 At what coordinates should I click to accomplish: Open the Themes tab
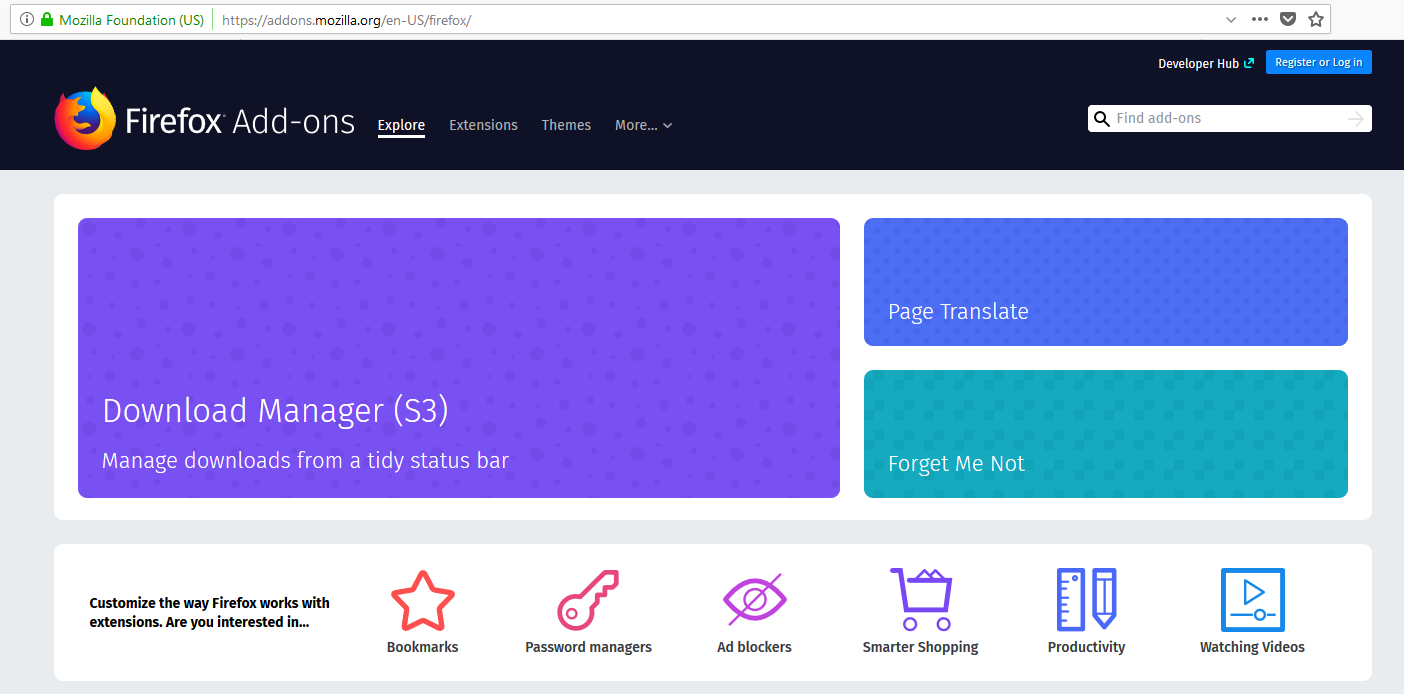pyautogui.click(x=566, y=125)
